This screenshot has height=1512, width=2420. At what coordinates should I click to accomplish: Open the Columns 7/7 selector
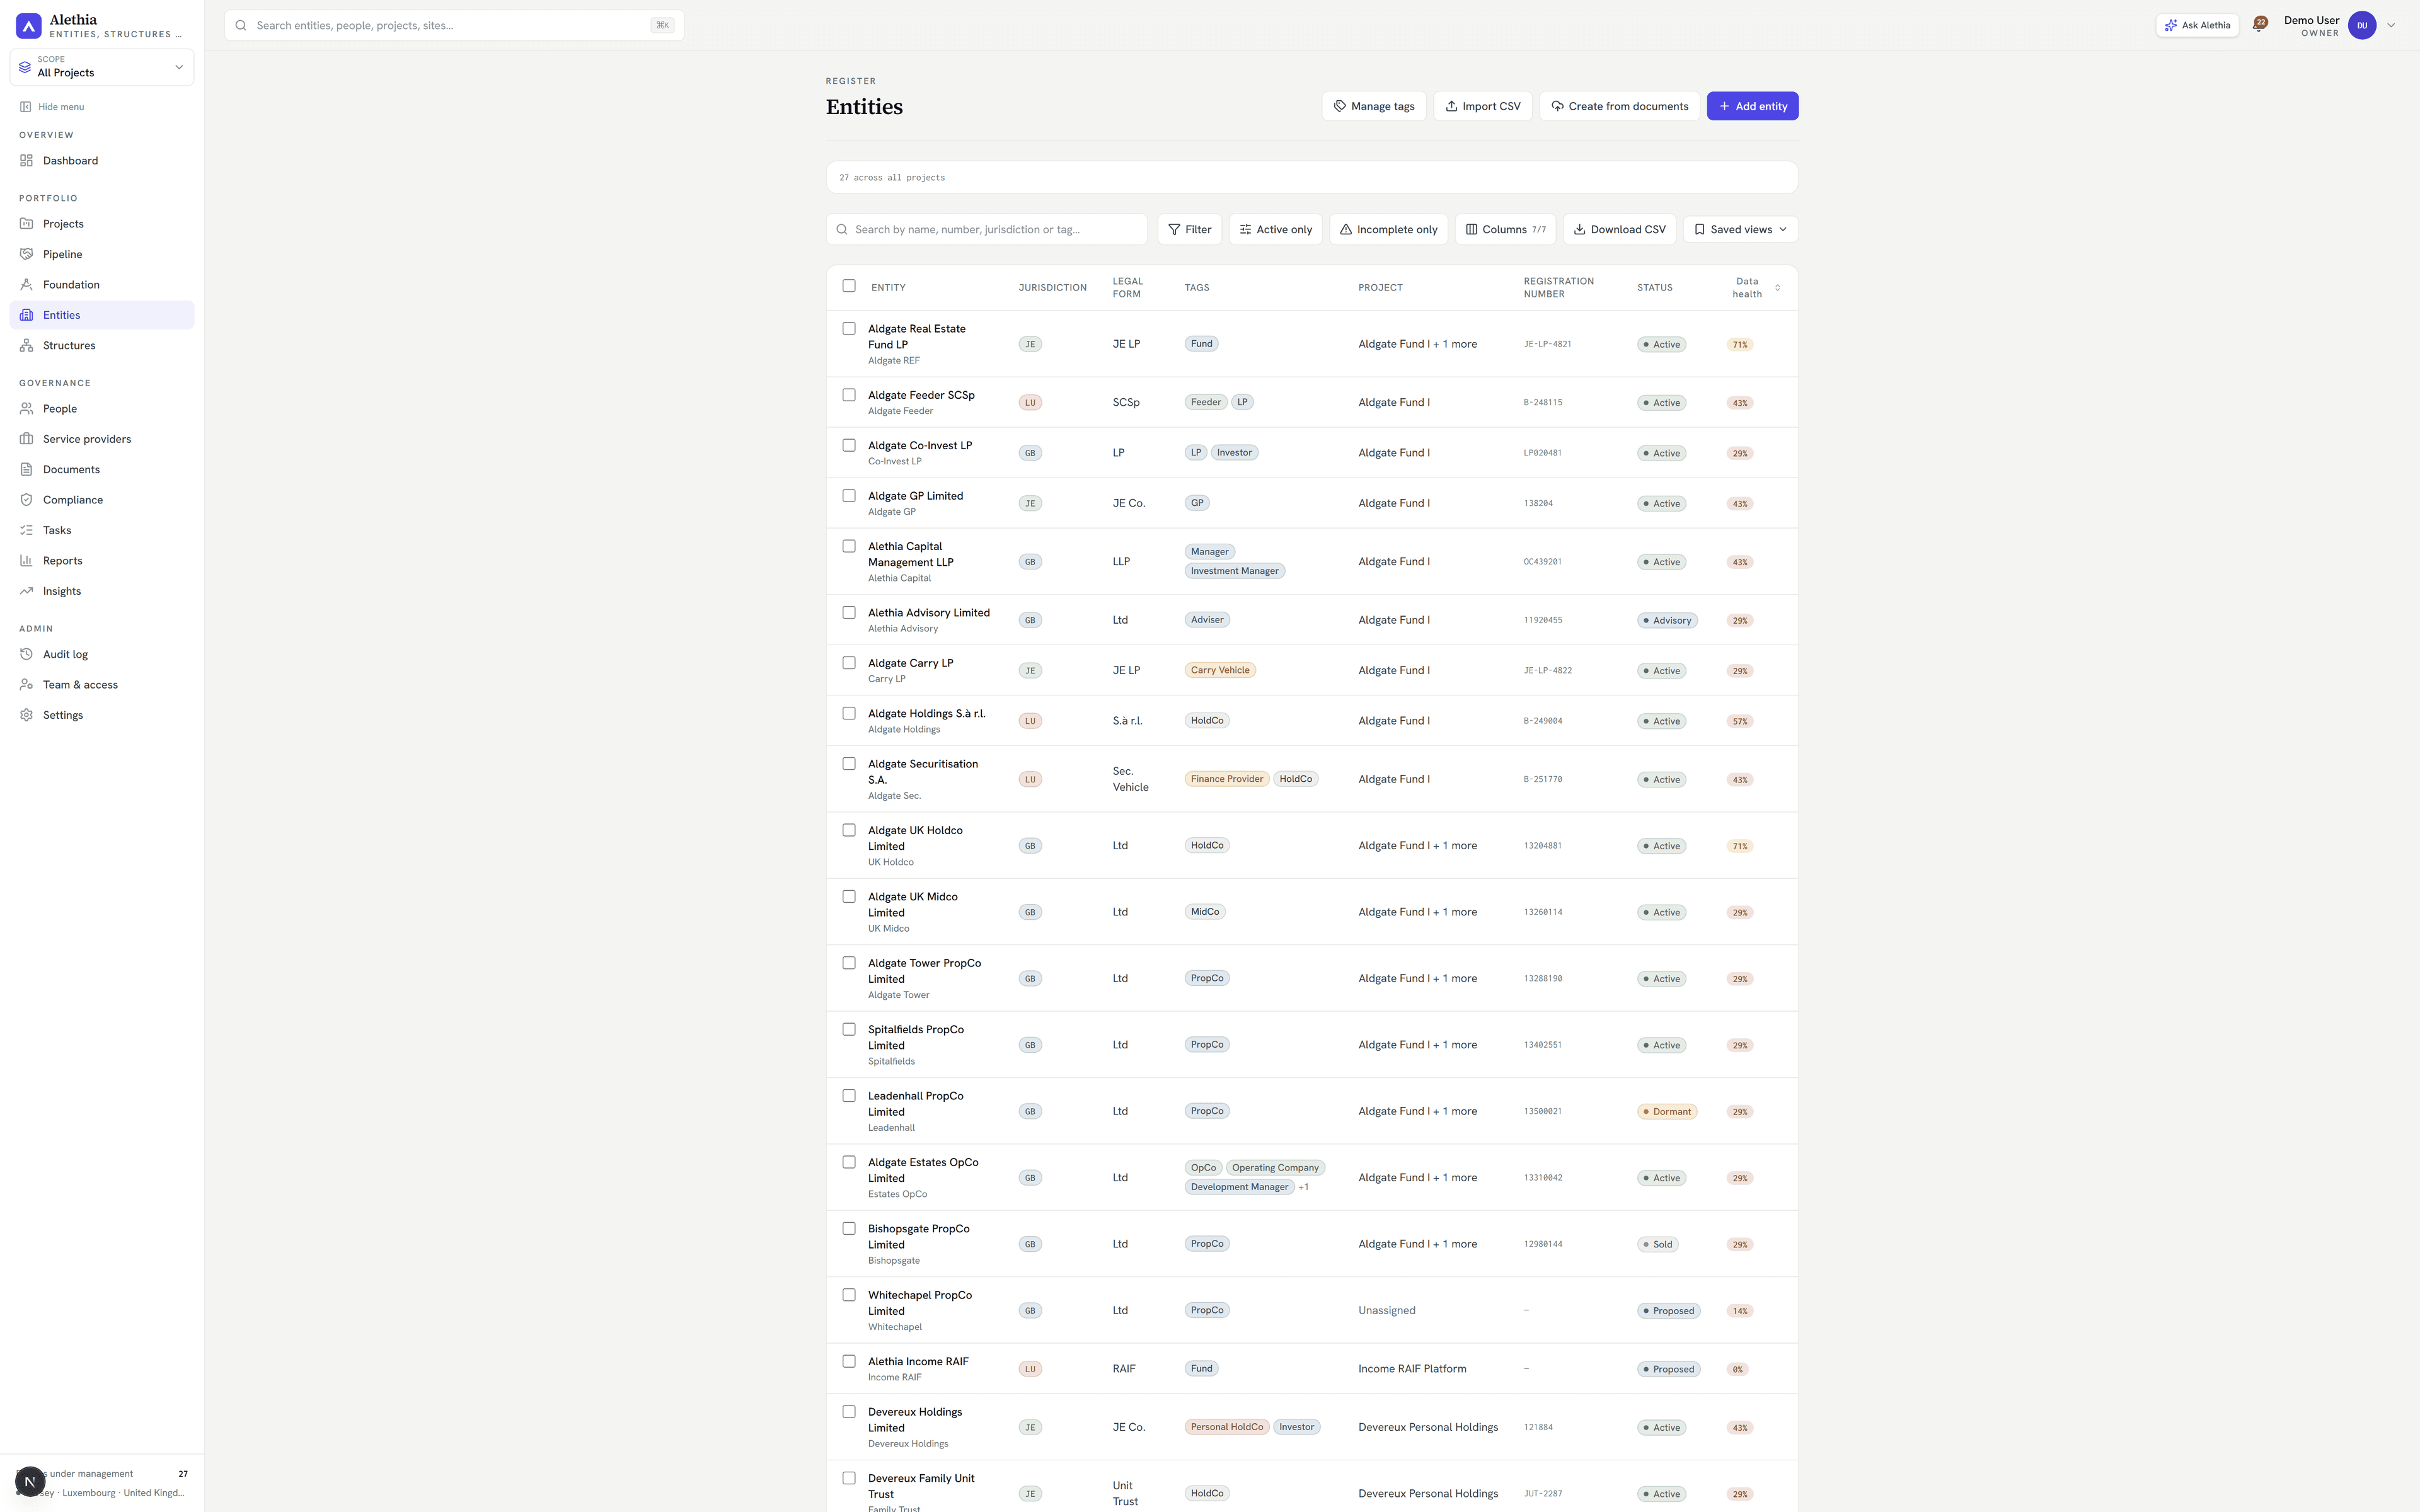click(x=1505, y=229)
